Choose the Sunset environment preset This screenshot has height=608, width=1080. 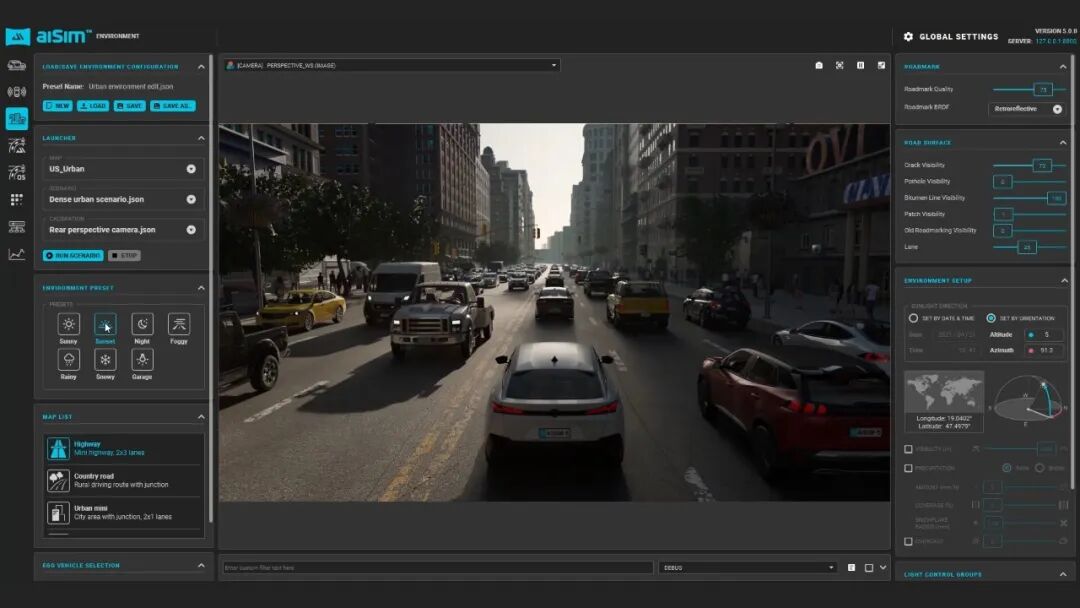coord(105,324)
